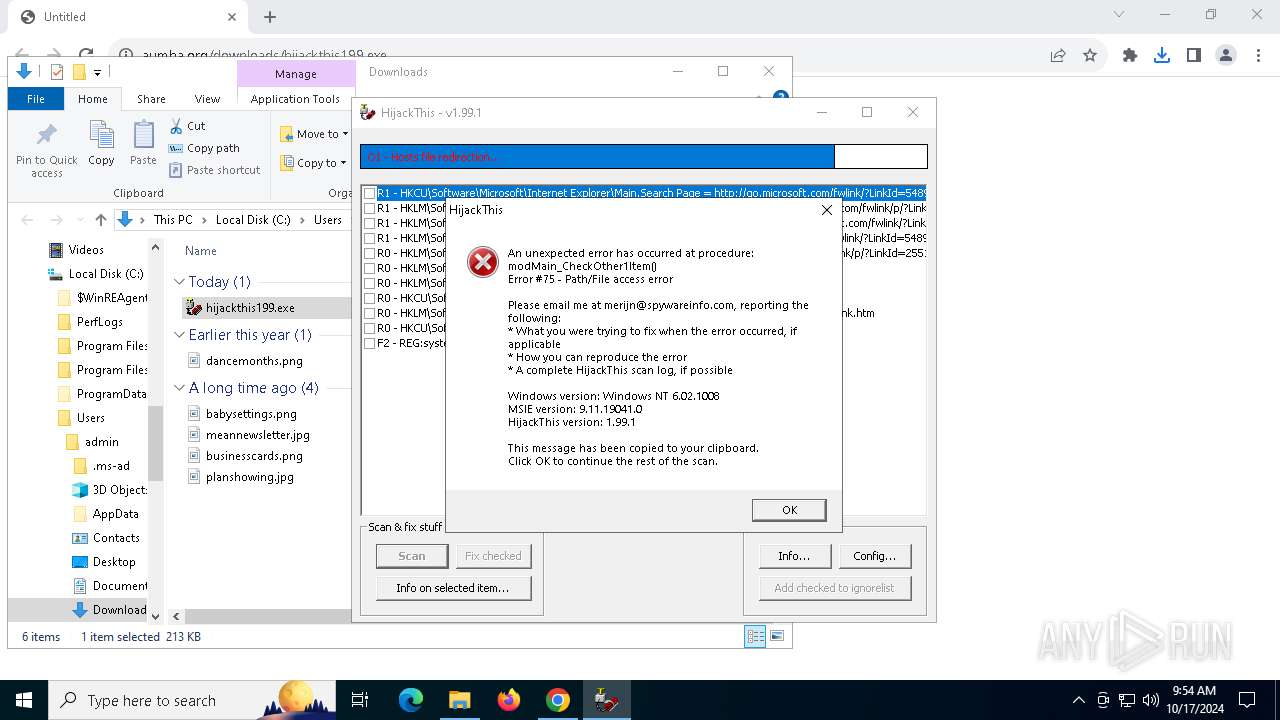The height and width of the screenshot is (720, 1280).
Task: Click Chrome extensions puzzle icon
Action: tap(1130, 56)
